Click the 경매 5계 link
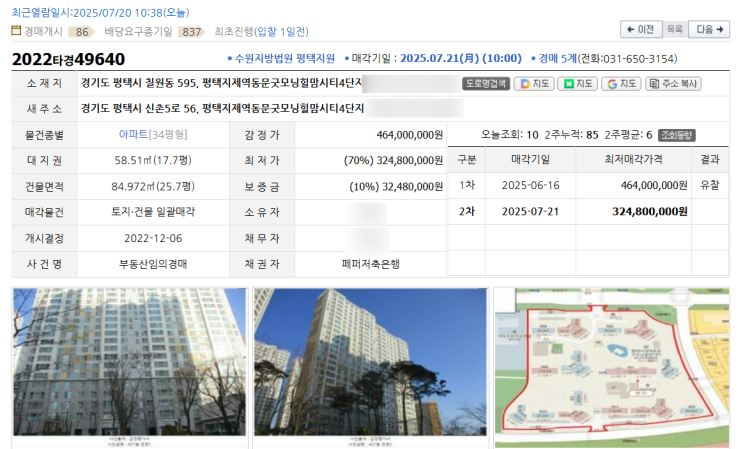The image size is (743, 449). point(558,59)
